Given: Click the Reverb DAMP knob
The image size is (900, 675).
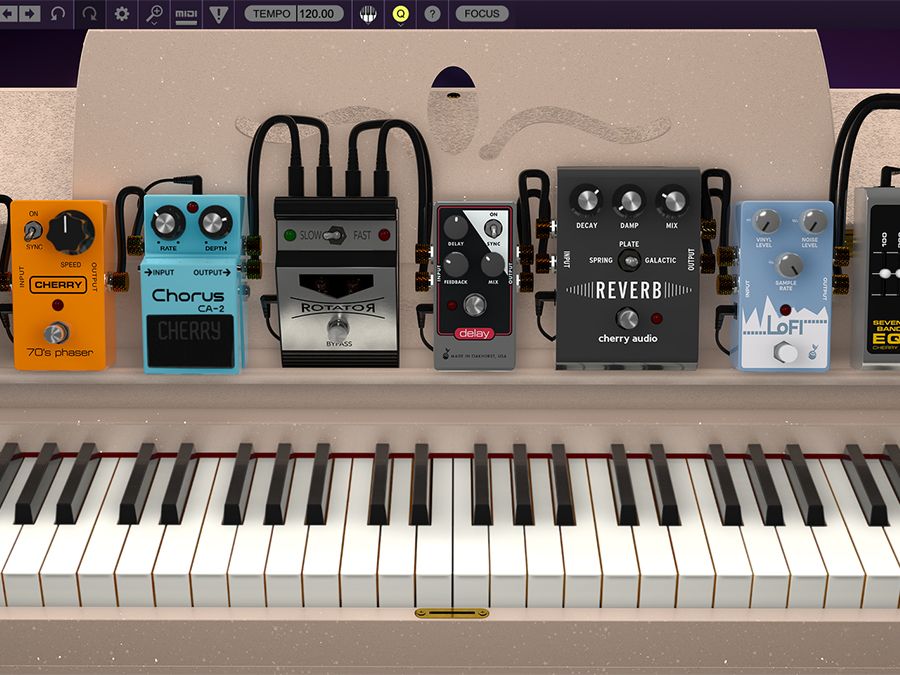Looking at the screenshot, I should (x=629, y=202).
